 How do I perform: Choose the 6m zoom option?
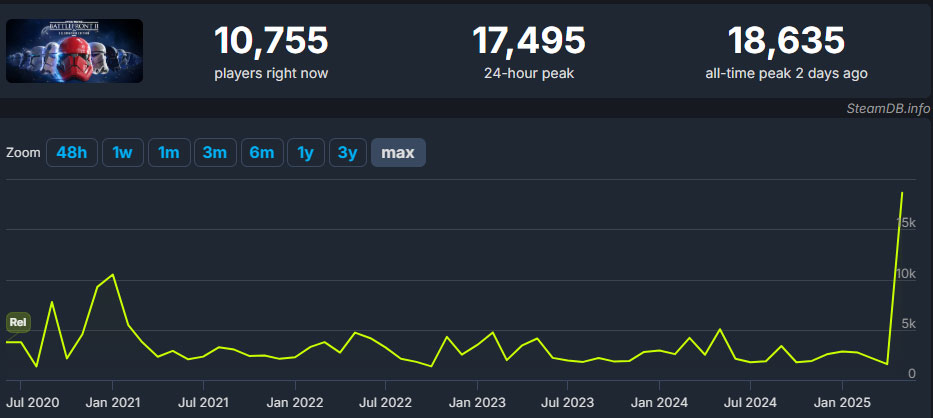[x=262, y=152]
